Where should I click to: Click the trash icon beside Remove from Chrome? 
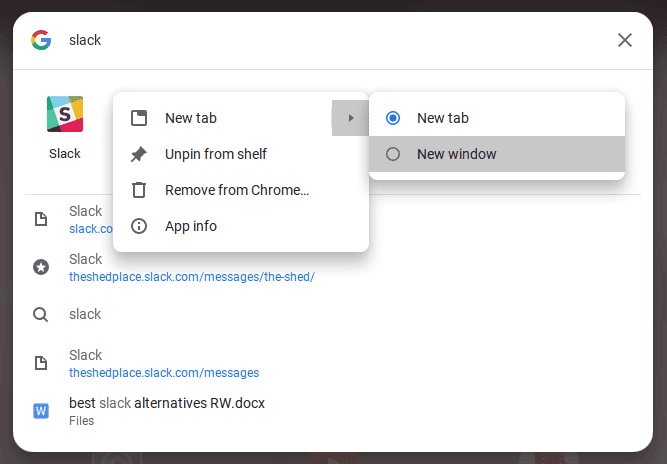point(139,190)
